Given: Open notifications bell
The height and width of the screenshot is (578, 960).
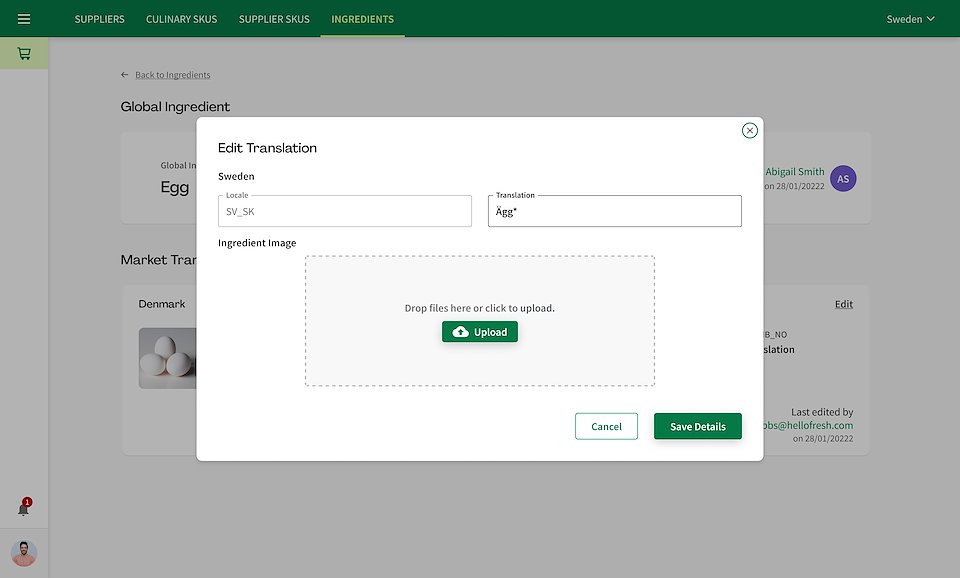Looking at the screenshot, I should click(24, 508).
